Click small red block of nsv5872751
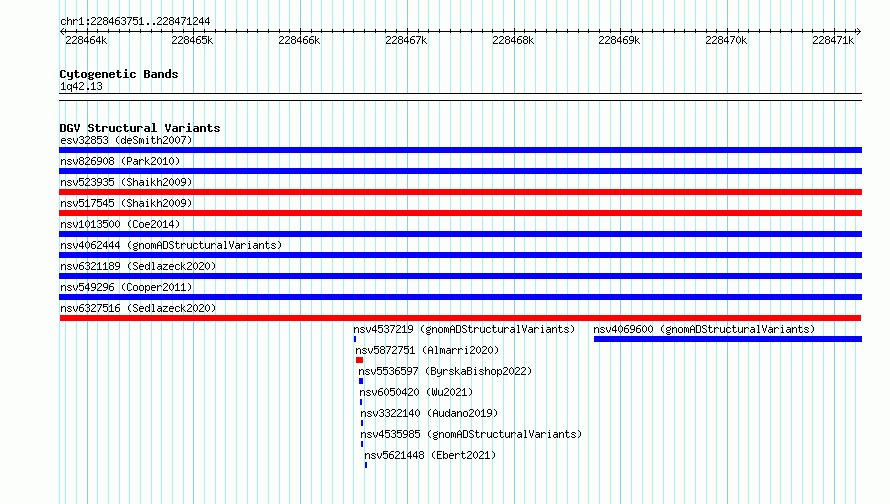The height and width of the screenshot is (504, 890). [x=359, y=360]
